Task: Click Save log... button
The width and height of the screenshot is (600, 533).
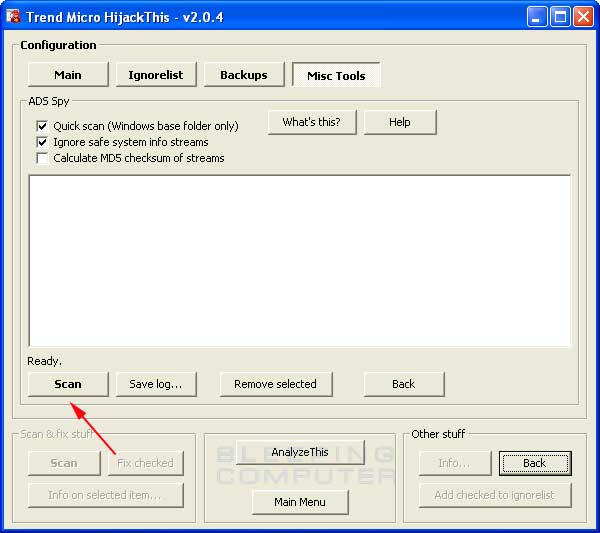Action: tap(156, 384)
